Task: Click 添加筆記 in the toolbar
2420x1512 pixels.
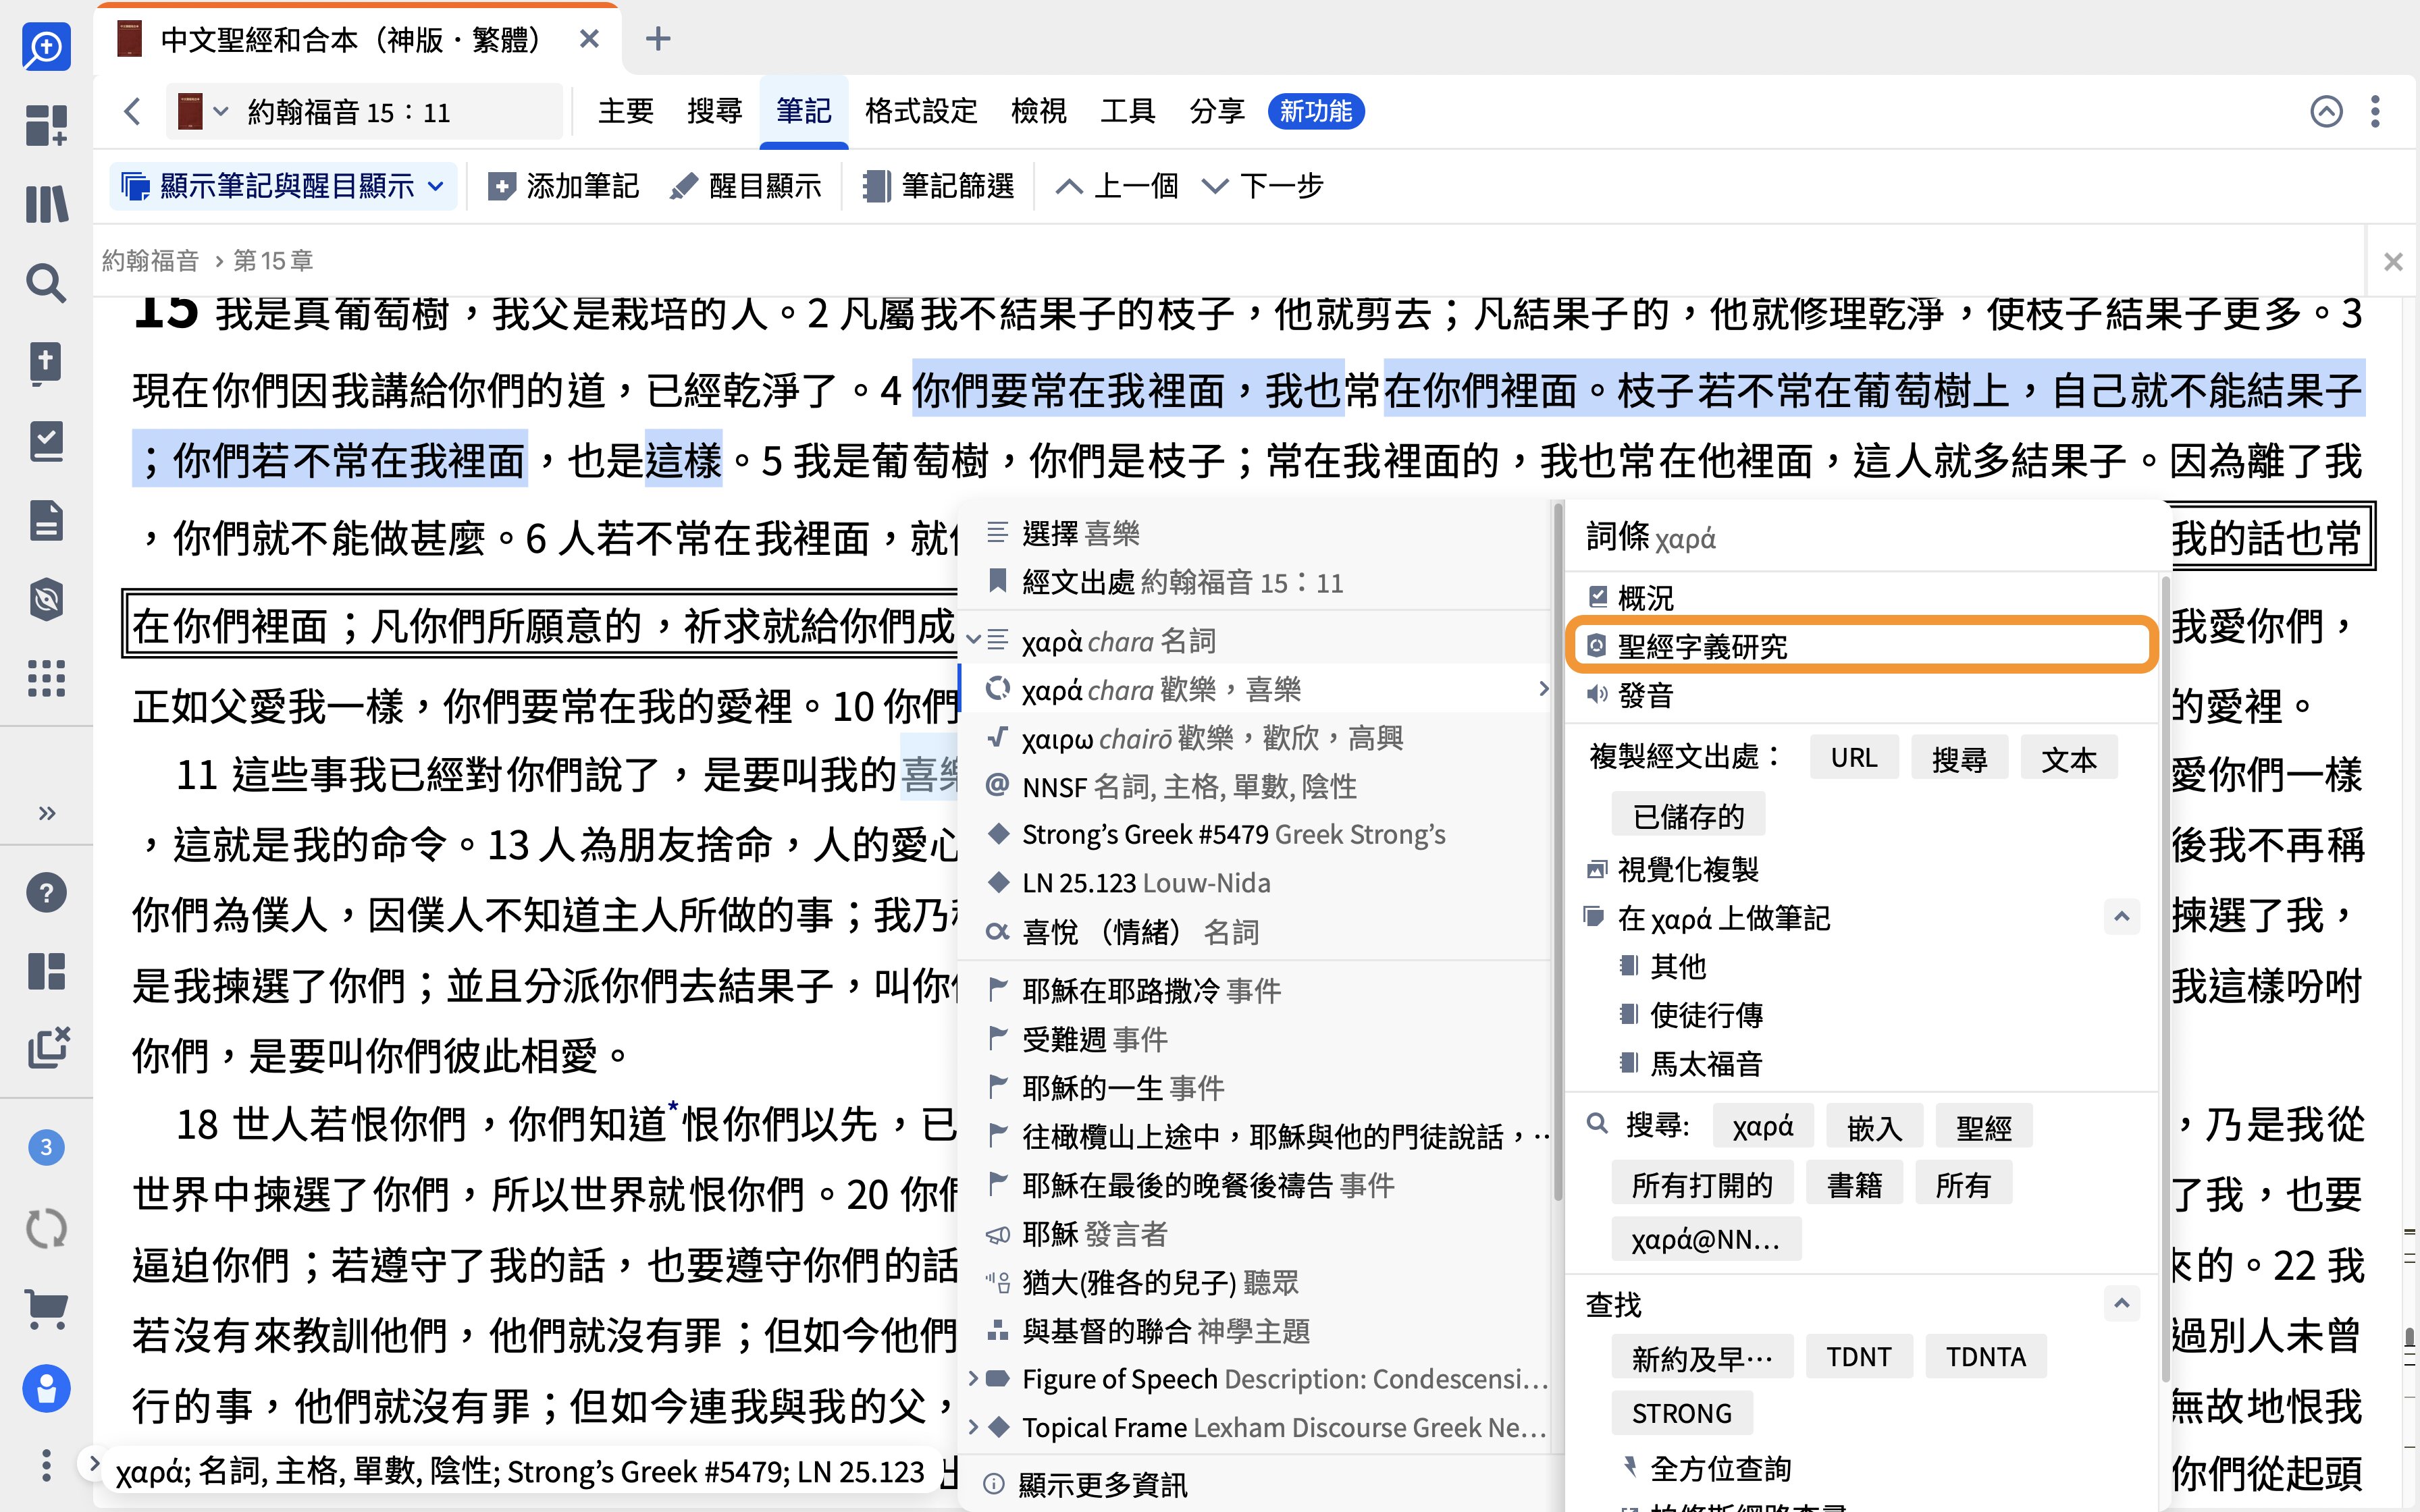Action: click(563, 186)
